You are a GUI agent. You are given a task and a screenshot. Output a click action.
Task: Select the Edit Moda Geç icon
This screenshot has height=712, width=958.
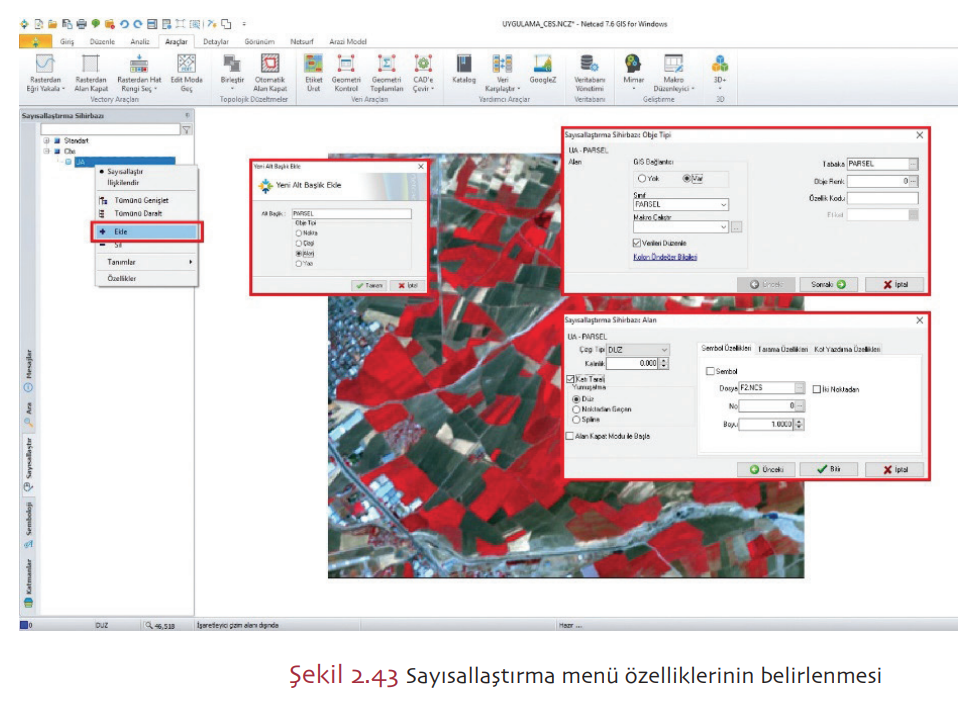pos(186,66)
